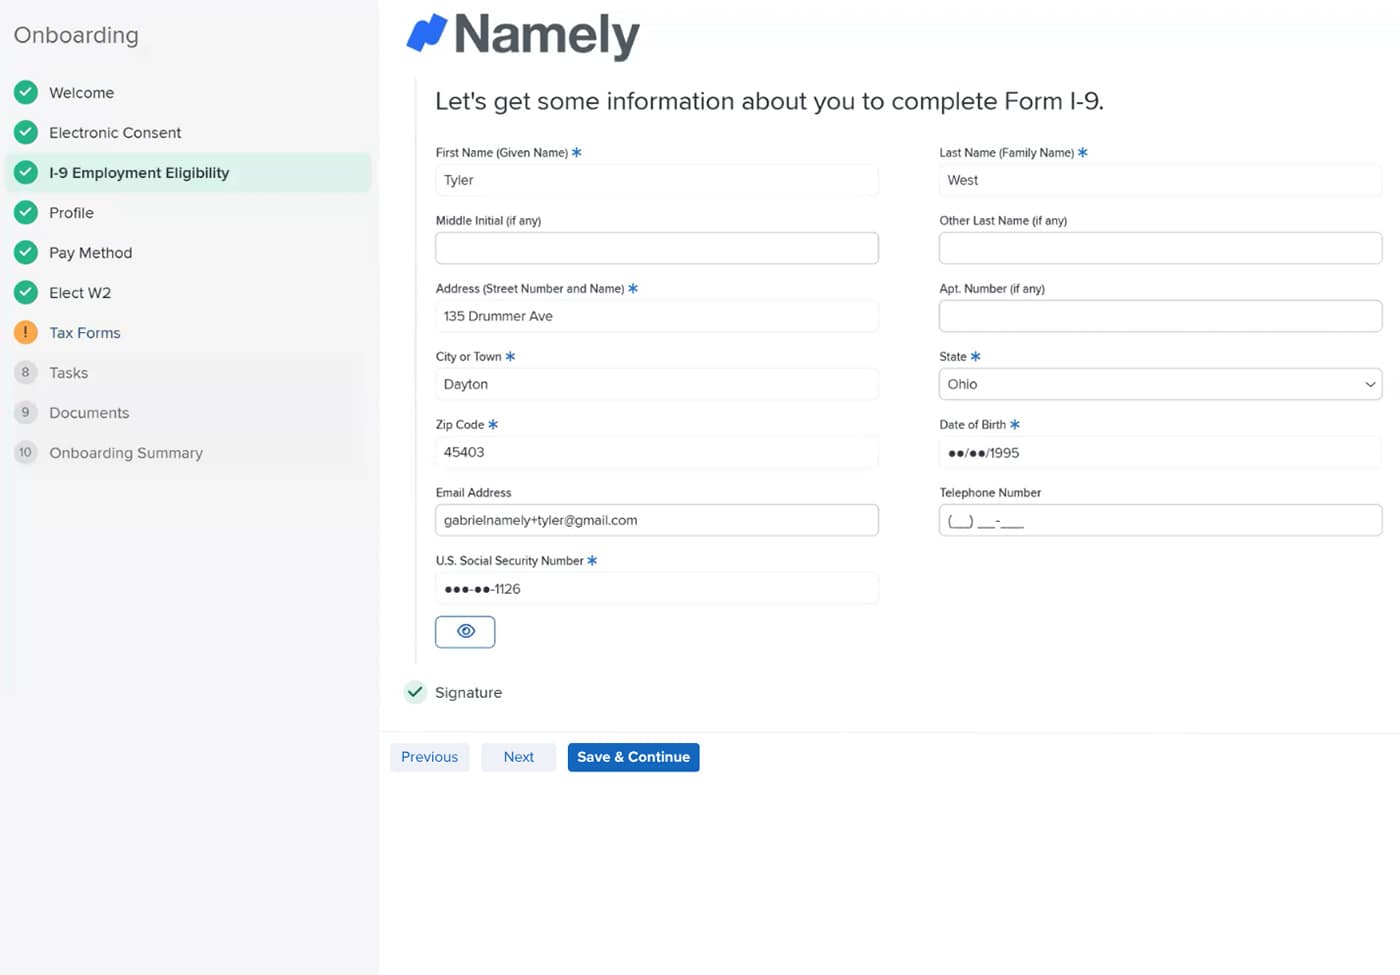Click the Previous button
Screen dimensions: 1400x975
429,757
